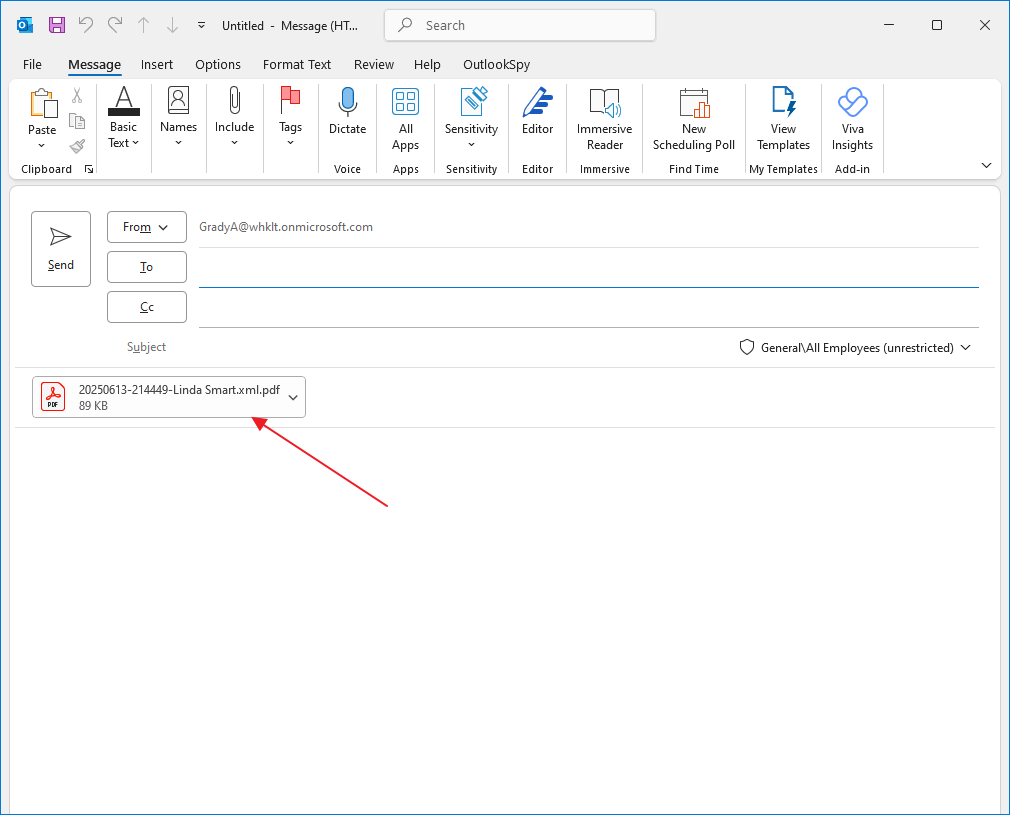Screen dimensions: 1010x815
Task: Click the Copy icon
Action: tap(77, 121)
